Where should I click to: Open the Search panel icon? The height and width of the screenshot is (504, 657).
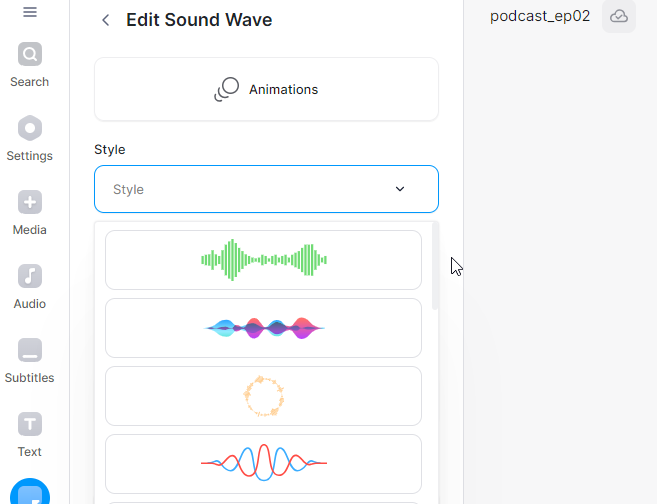tap(30, 54)
